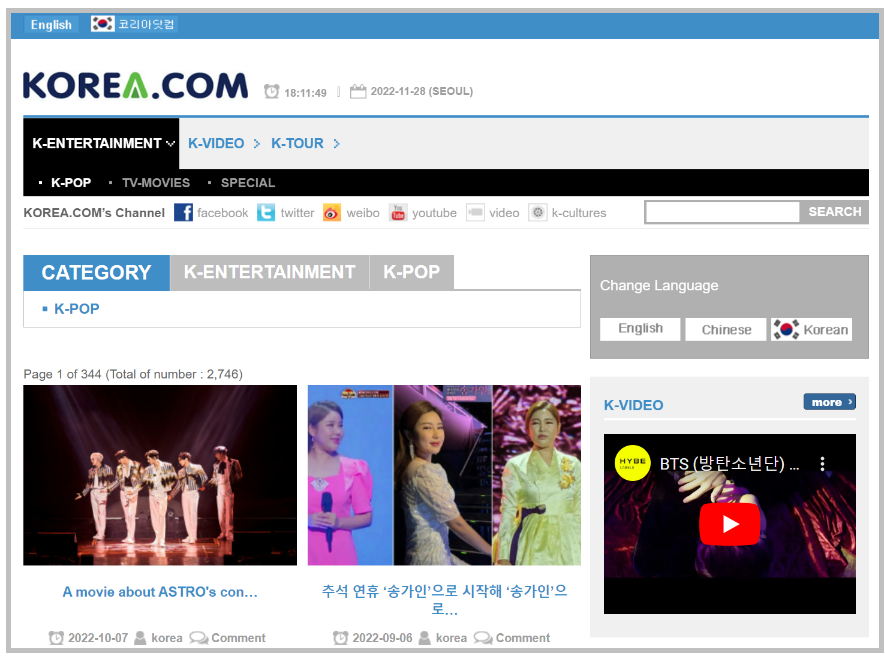The image size is (885, 658).
Task: Click the K-VIDEO sidebar heading
Action: pyautogui.click(x=633, y=405)
